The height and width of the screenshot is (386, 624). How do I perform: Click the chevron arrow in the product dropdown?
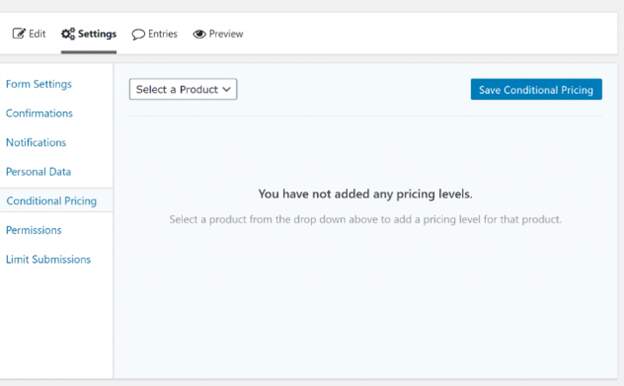(x=226, y=90)
